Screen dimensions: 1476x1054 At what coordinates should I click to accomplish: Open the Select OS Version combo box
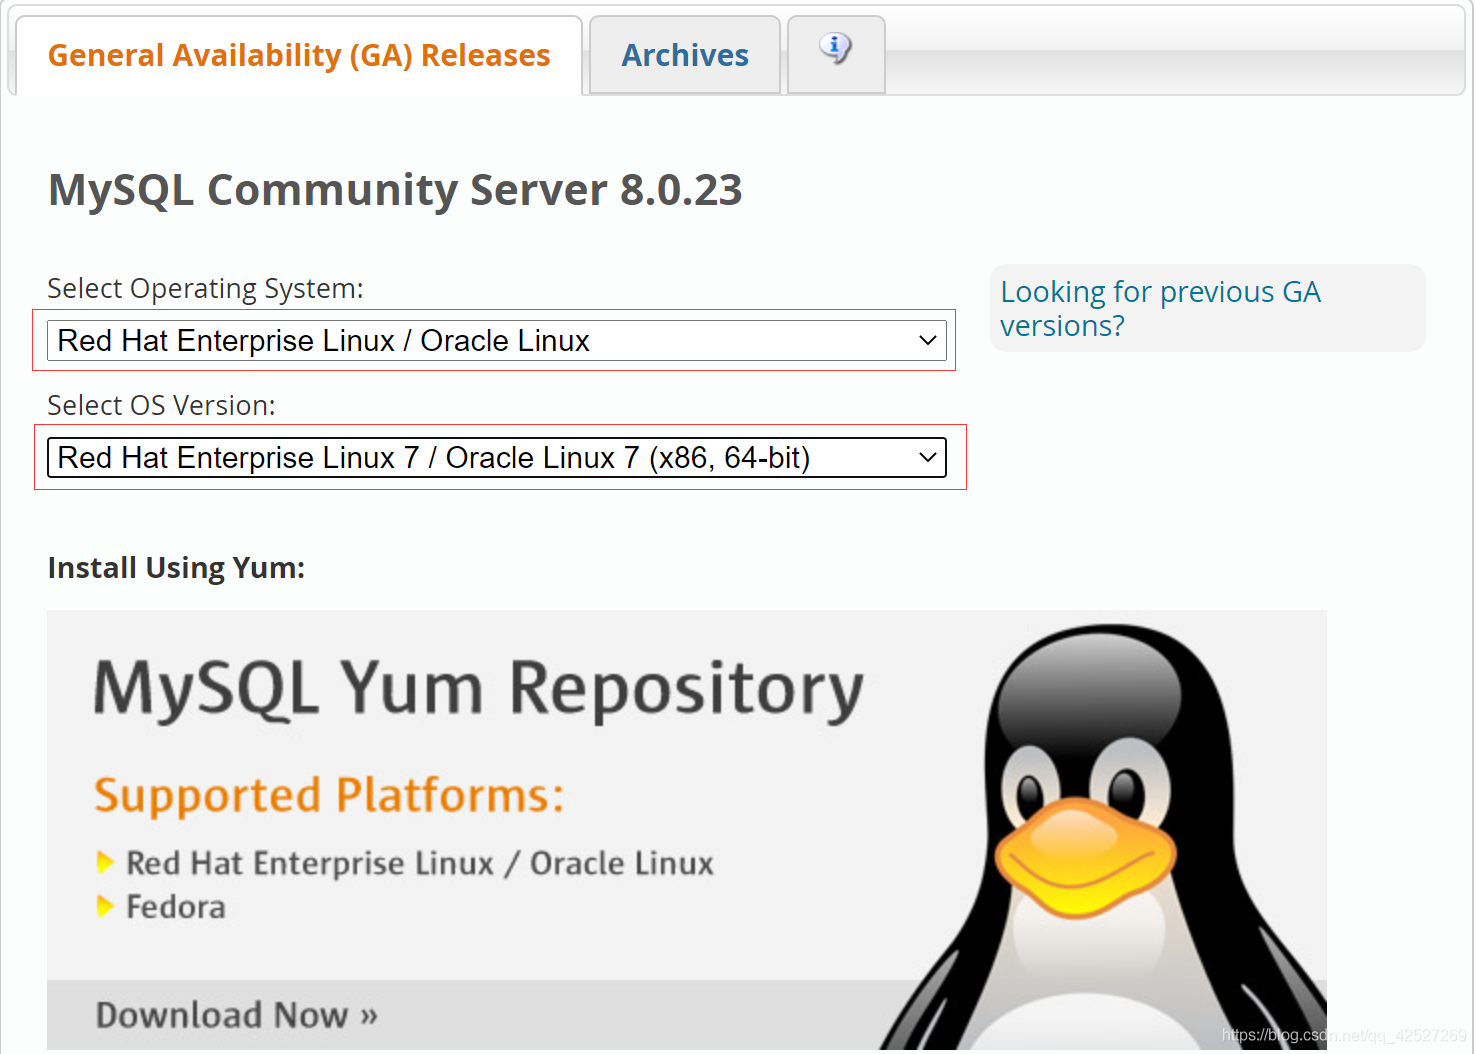coord(496,458)
